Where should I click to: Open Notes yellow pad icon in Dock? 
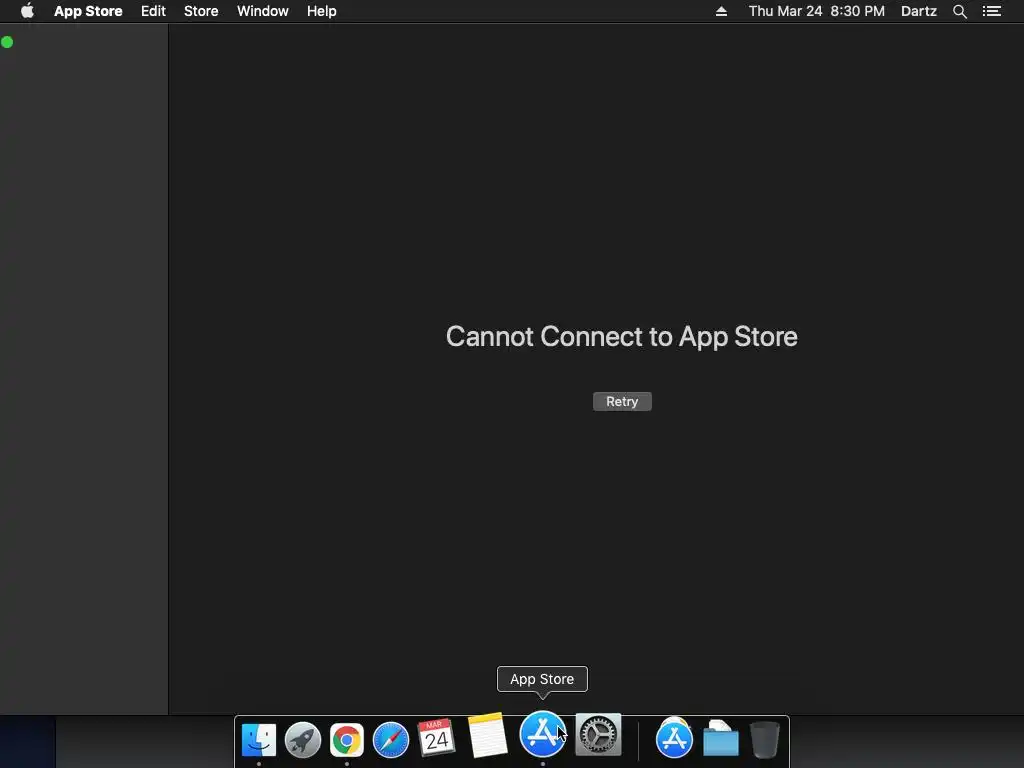[487, 735]
